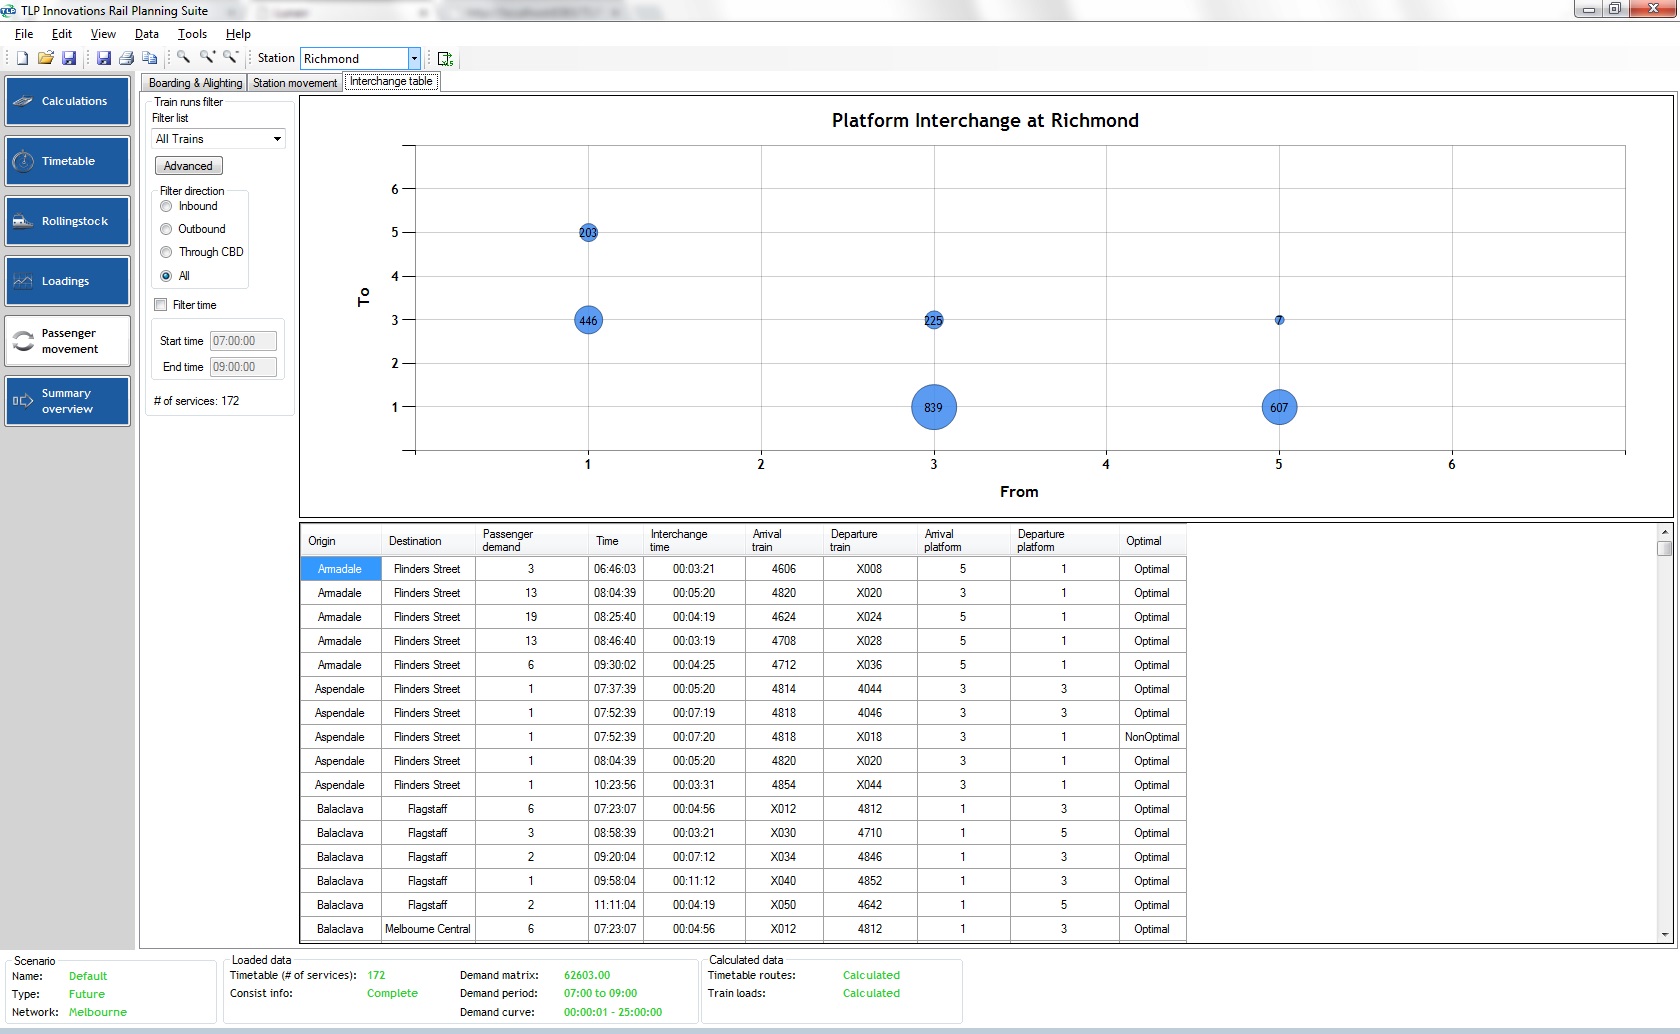Click the 62603.00 demand matrix value
Screen dimensions: 1680x1034
[x=587, y=975]
